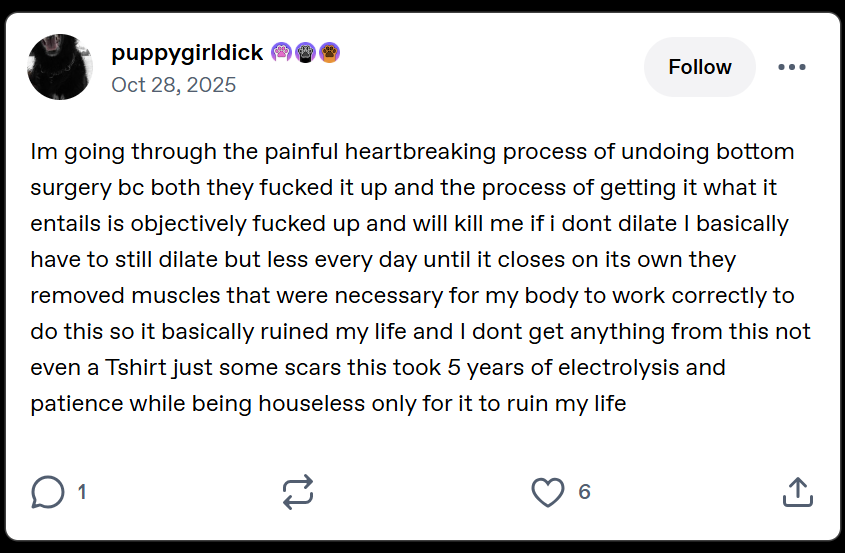Click the pink paw badge beside the username

[x=281, y=53]
